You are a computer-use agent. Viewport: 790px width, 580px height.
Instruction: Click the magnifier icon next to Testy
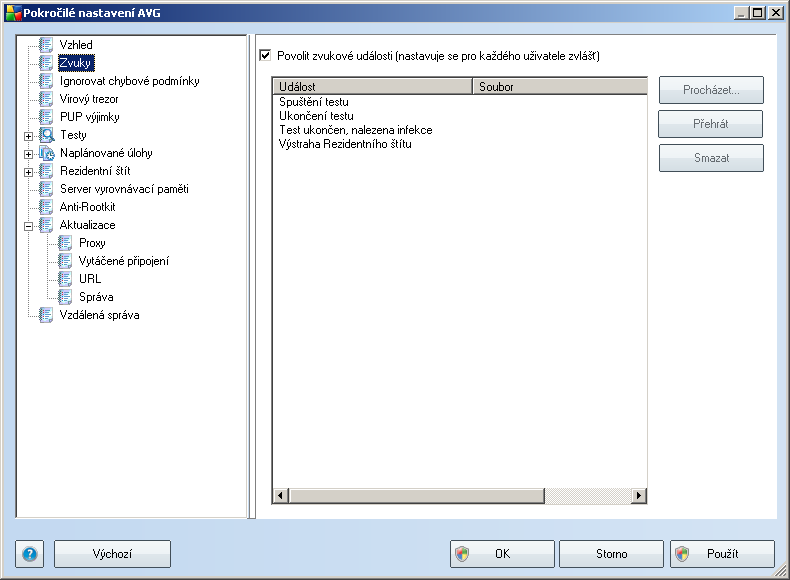coord(46,135)
